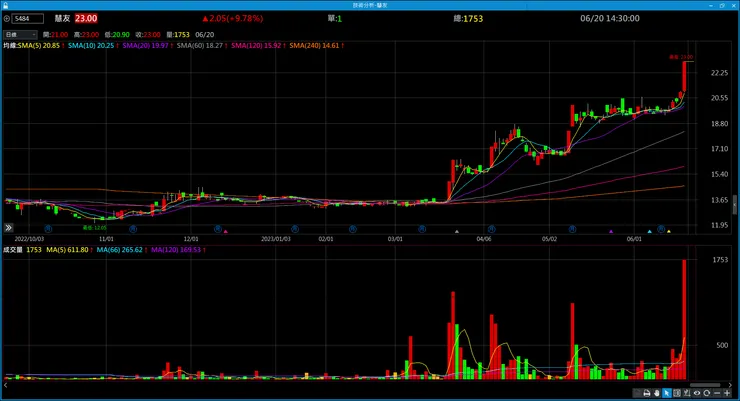Click the pink triangle marker after 12/01
This screenshot has height=401, width=740.
click(x=226, y=231)
